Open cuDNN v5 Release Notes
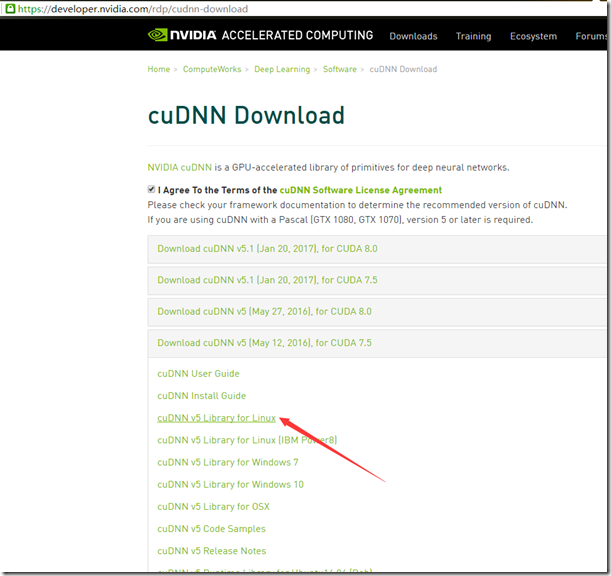The image size is (611, 576). click(x=212, y=551)
